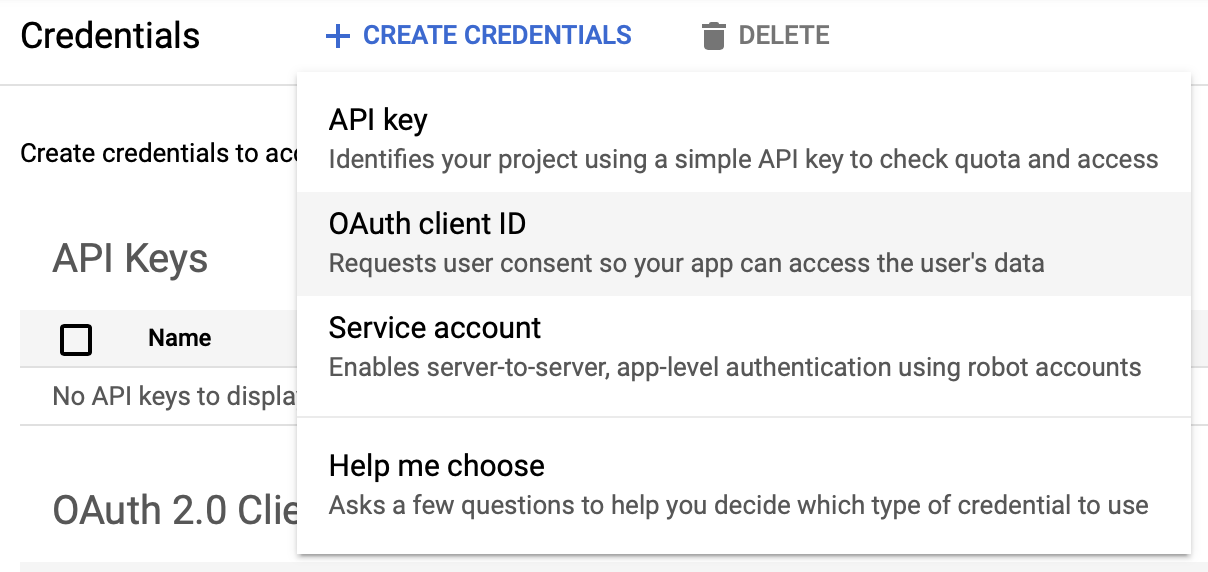This screenshot has height=572, width=1208.
Task: Tick the select-all checkbox in API Keys table
Action: (x=76, y=339)
